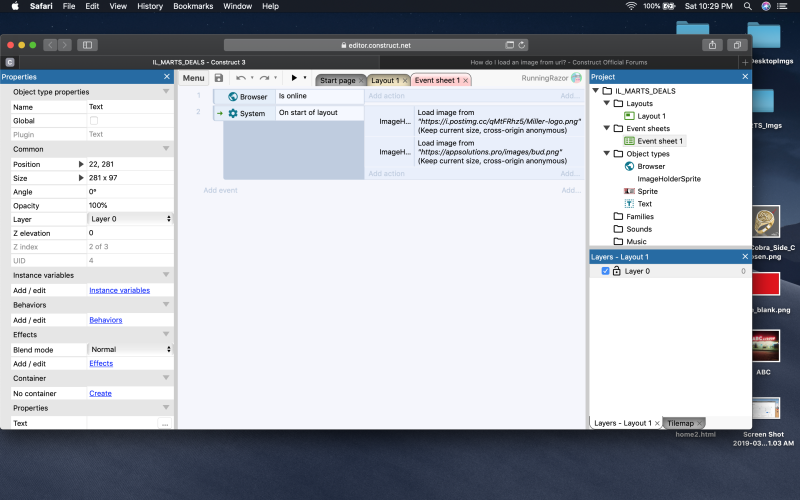
Task: Switch to the Tilemap tab
Action: coord(681,423)
